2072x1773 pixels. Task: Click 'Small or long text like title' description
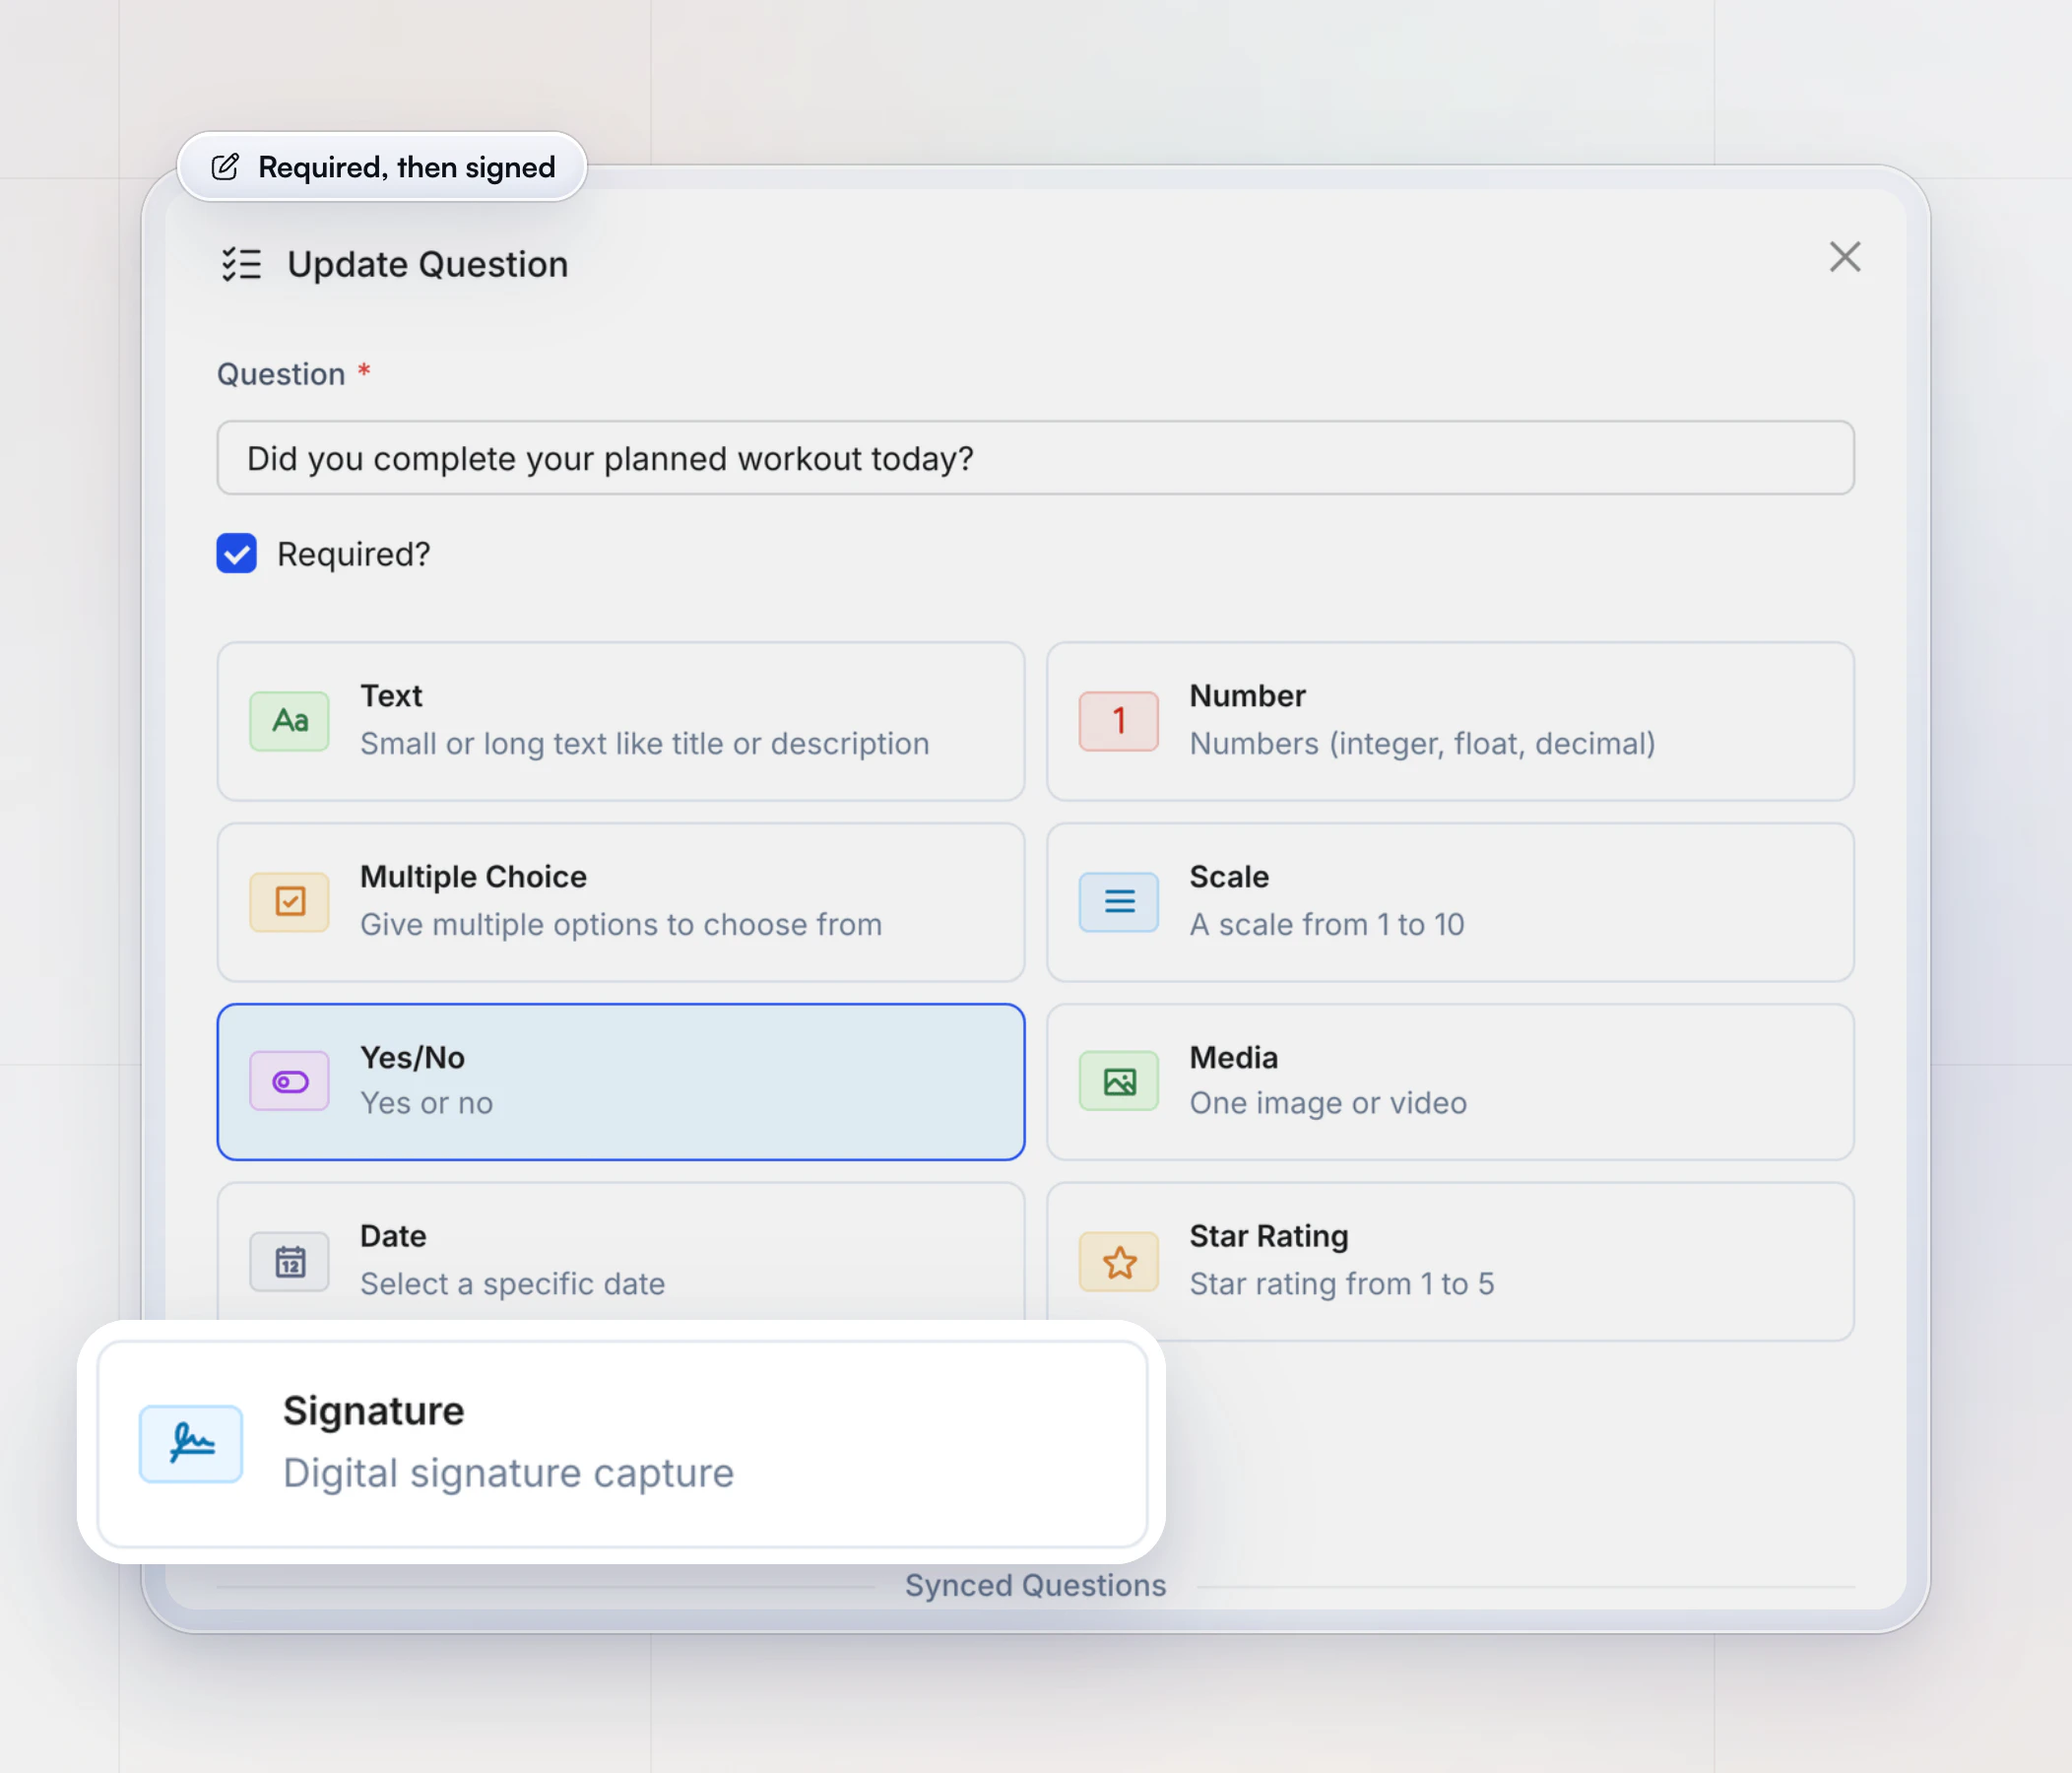644,744
